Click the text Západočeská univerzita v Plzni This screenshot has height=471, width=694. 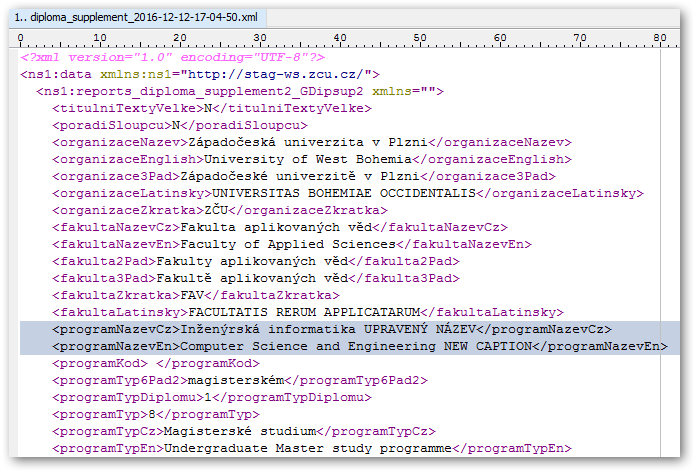[x=308, y=143]
